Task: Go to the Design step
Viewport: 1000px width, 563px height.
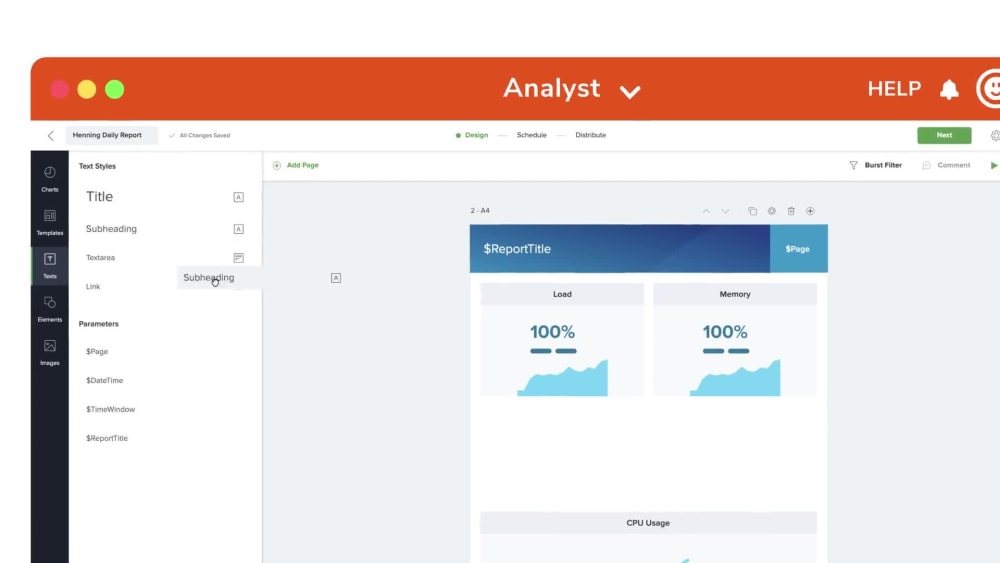Action: pyautogui.click(x=472, y=135)
